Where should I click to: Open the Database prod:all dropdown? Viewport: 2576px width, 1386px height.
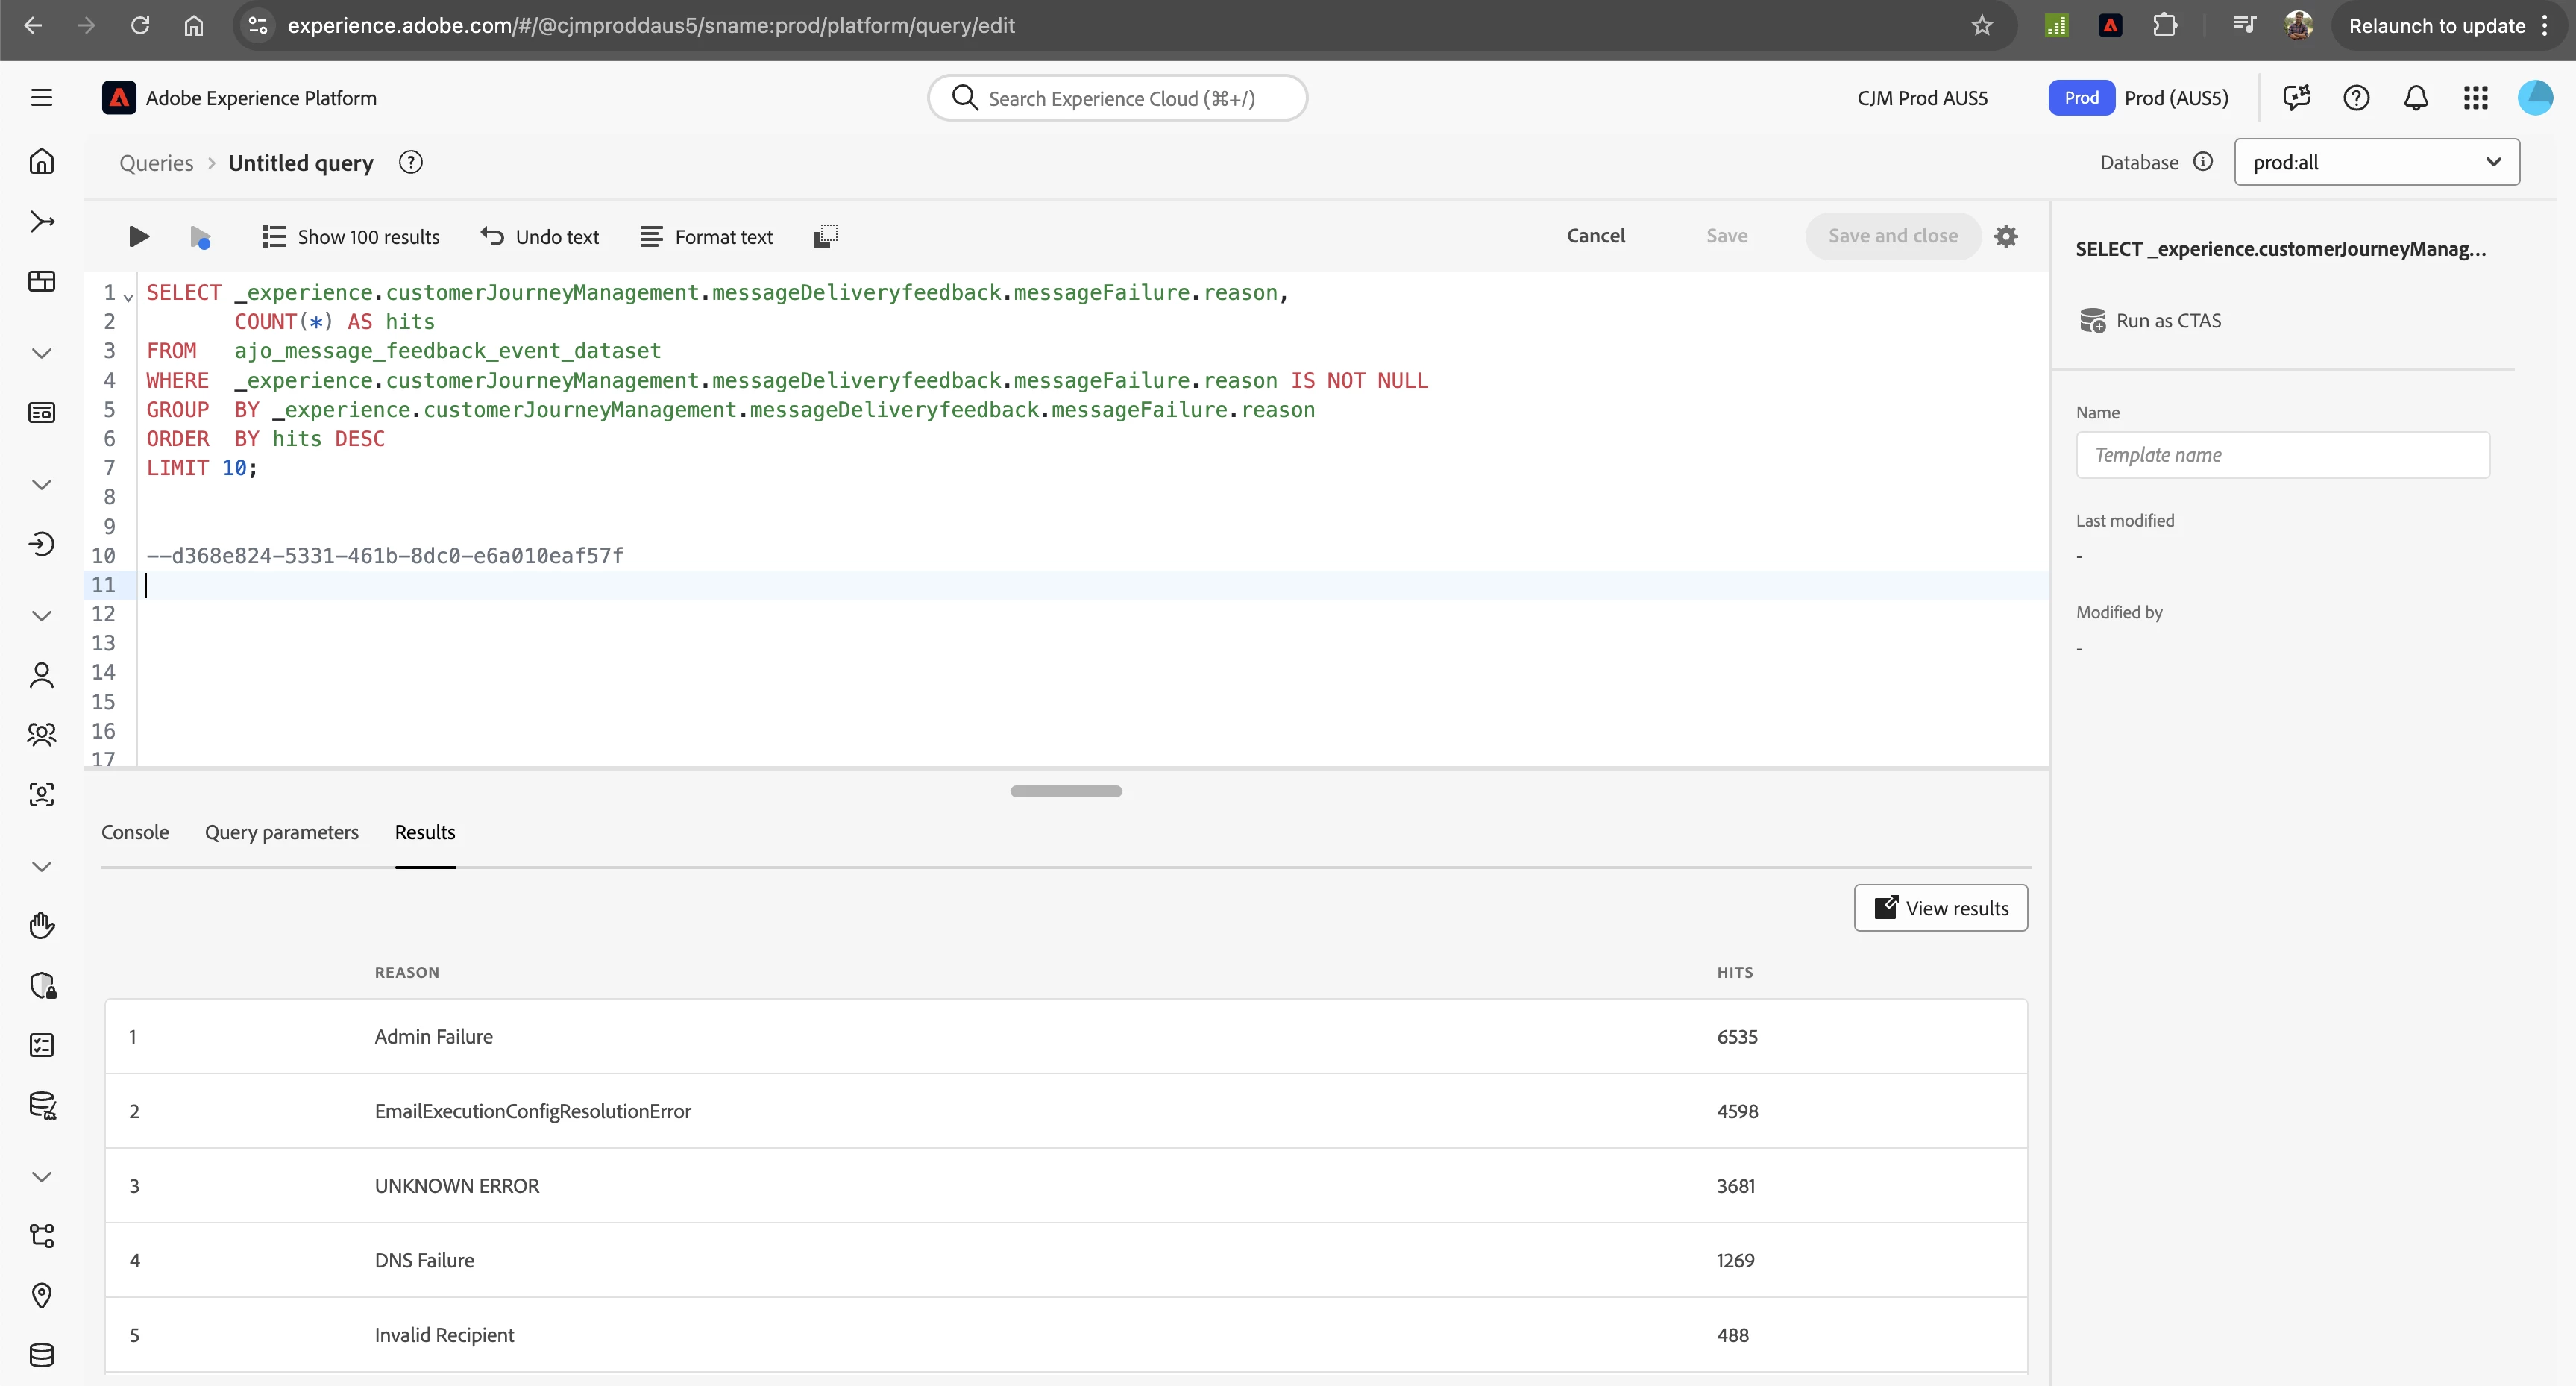click(2376, 162)
